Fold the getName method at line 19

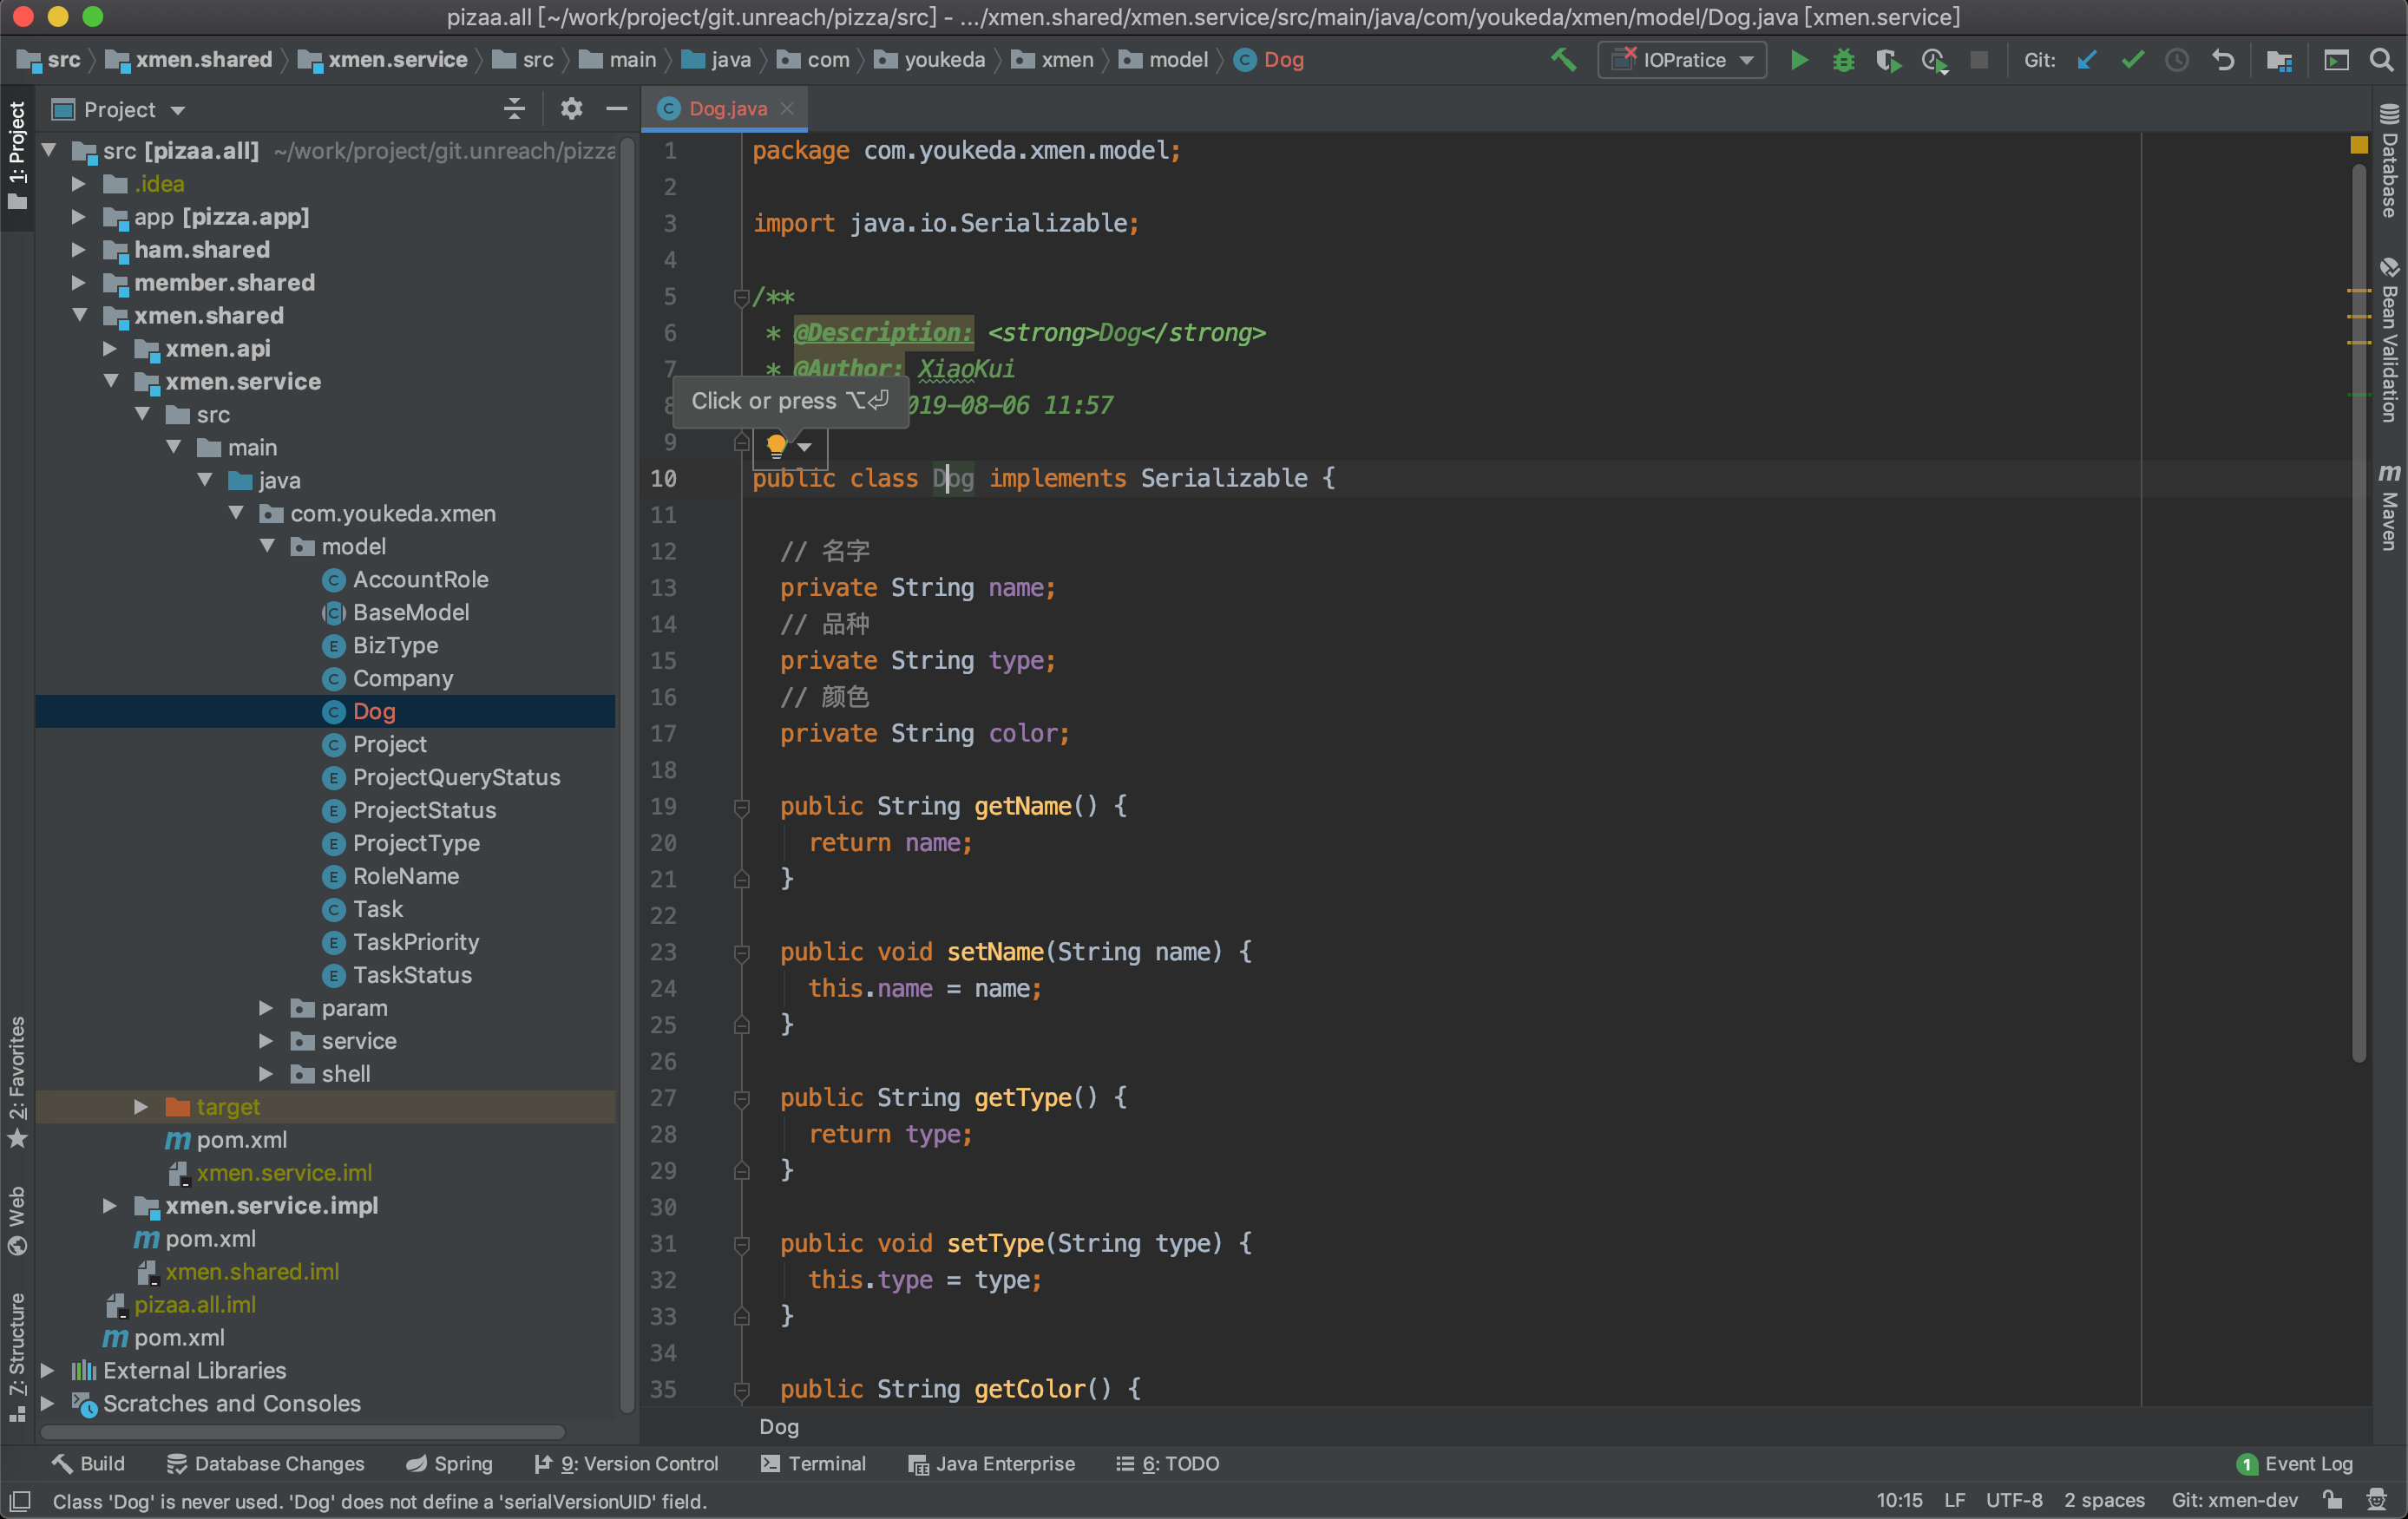coord(741,807)
